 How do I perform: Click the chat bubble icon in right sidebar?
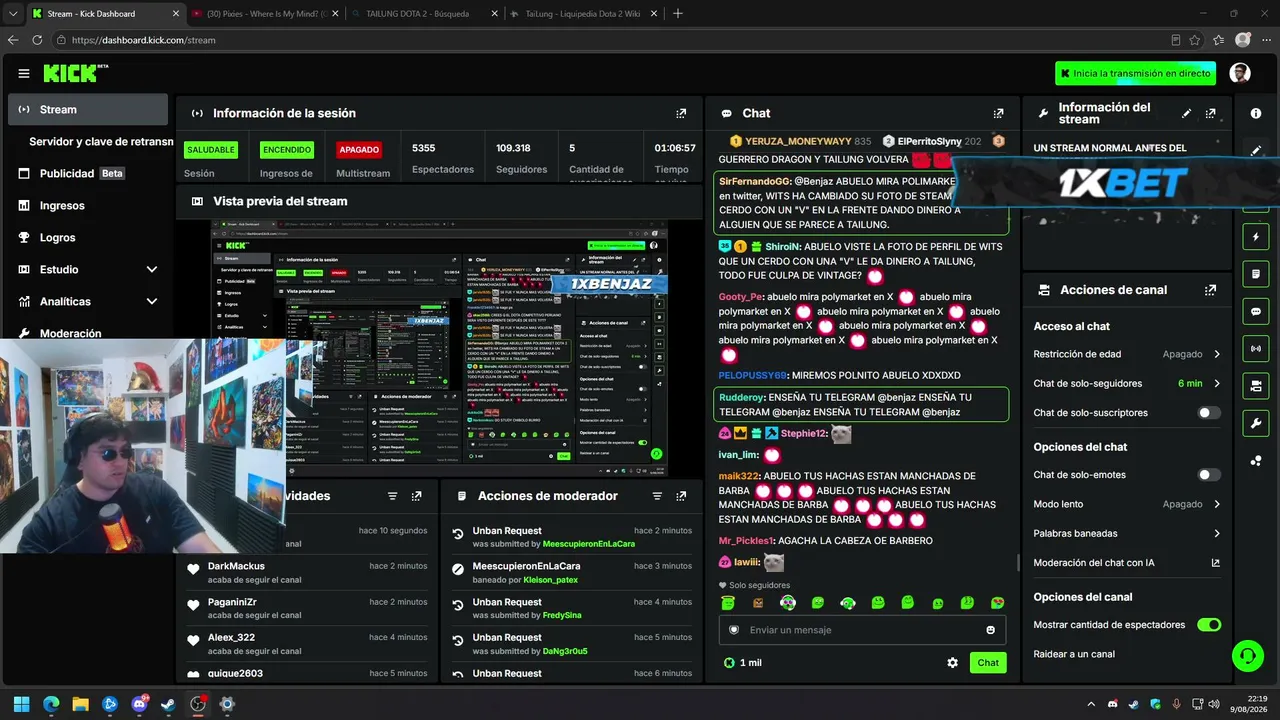coord(1256,311)
